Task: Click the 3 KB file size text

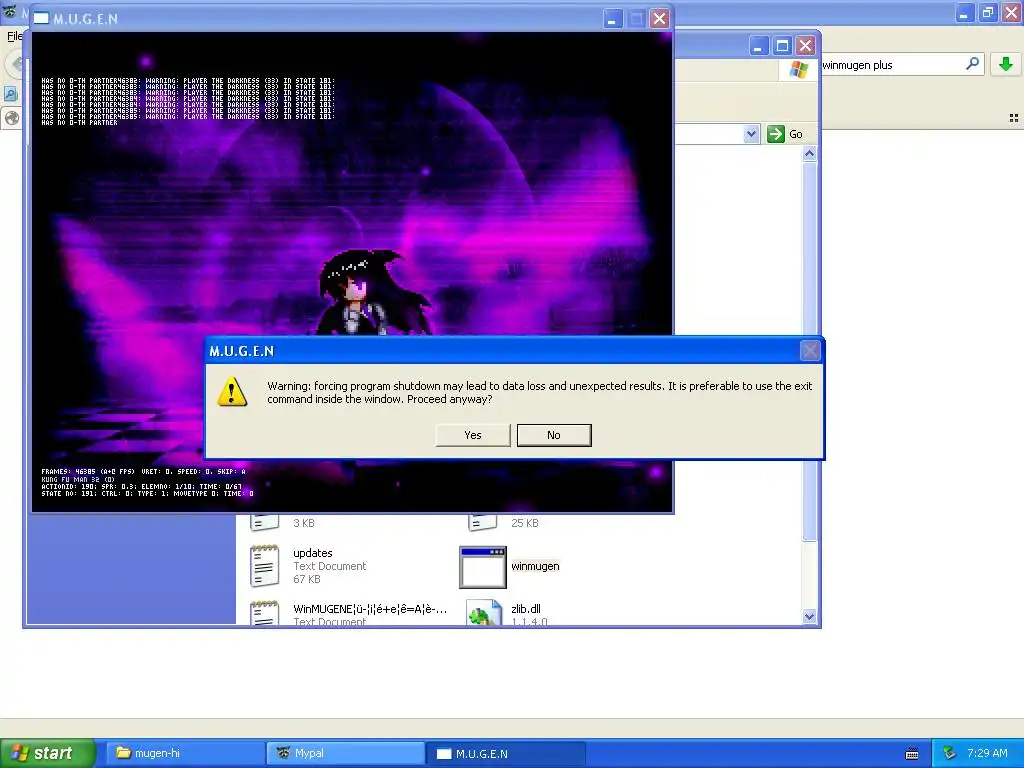Action: pyautogui.click(x=304, y=523)
